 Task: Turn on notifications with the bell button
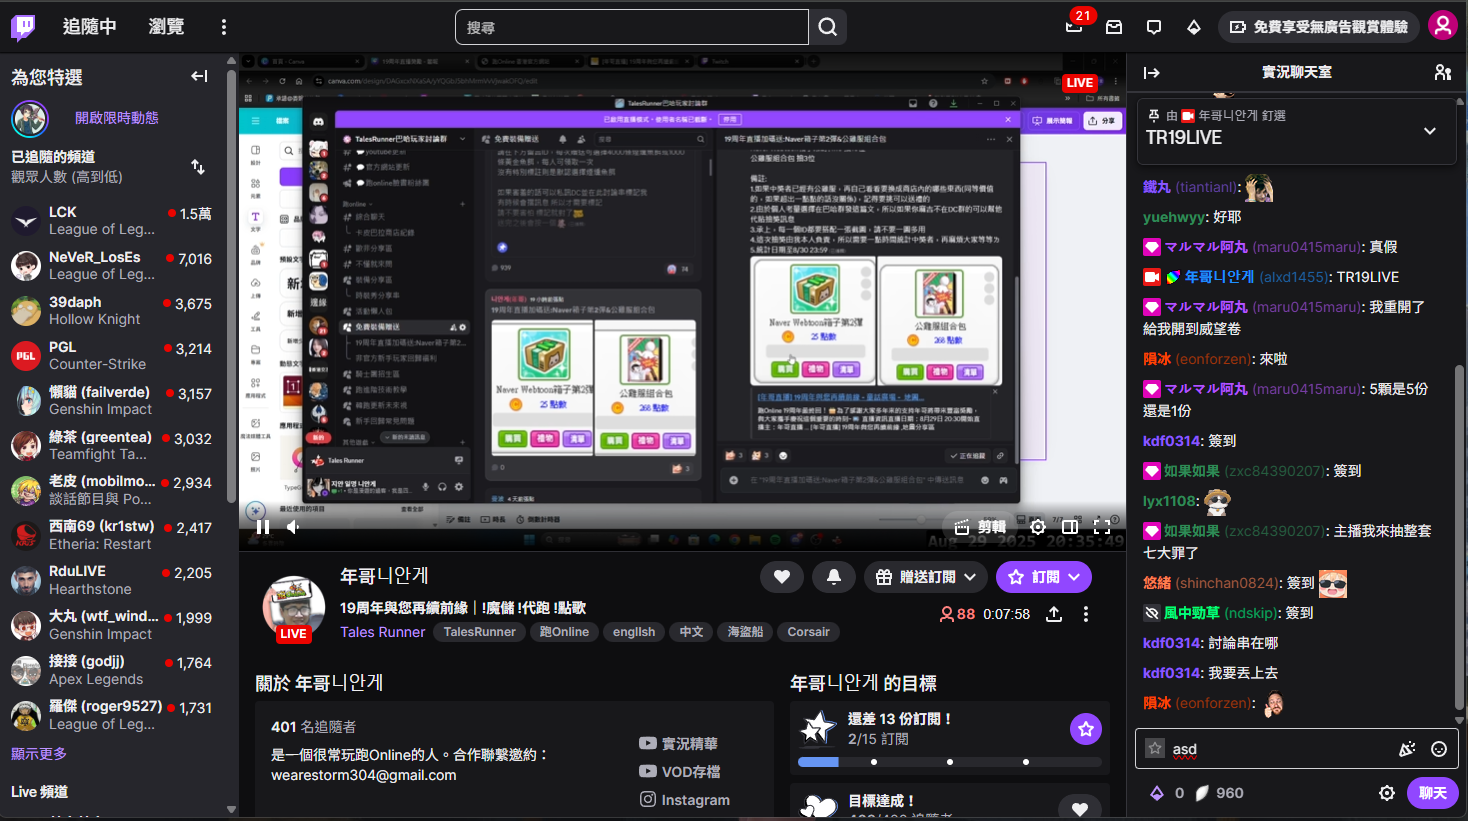(x=833, y=577)
